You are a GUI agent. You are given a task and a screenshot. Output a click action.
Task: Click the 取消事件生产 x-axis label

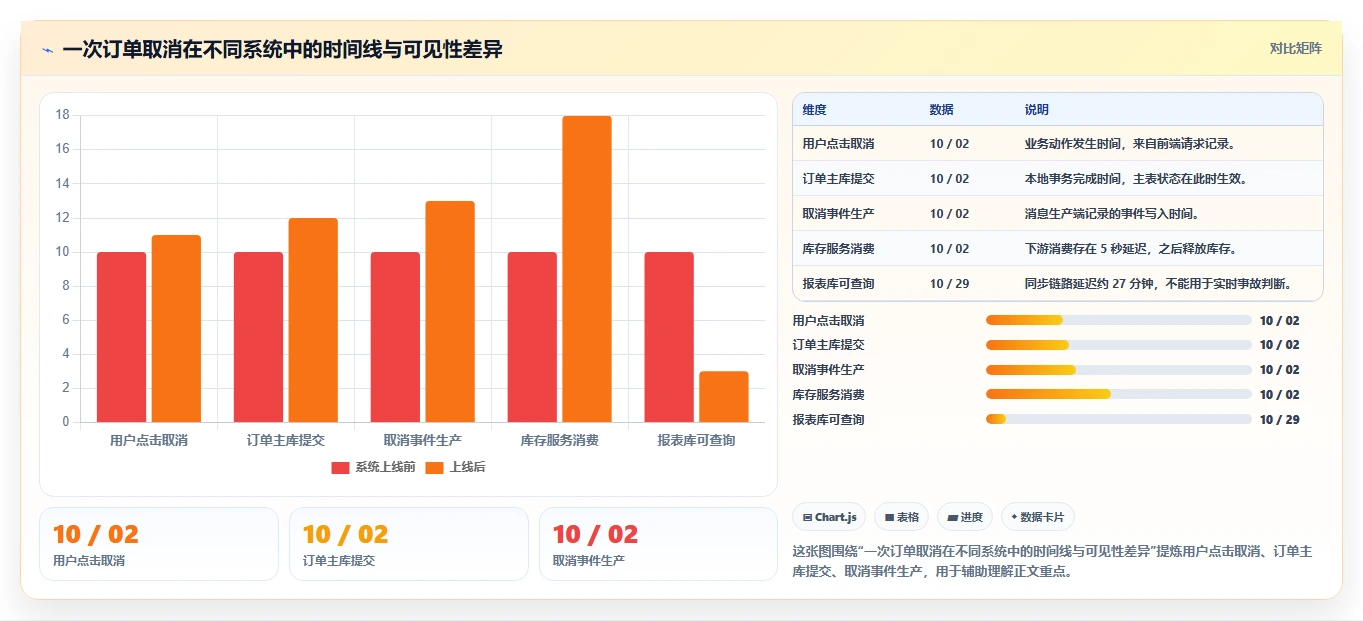[423, 440]
